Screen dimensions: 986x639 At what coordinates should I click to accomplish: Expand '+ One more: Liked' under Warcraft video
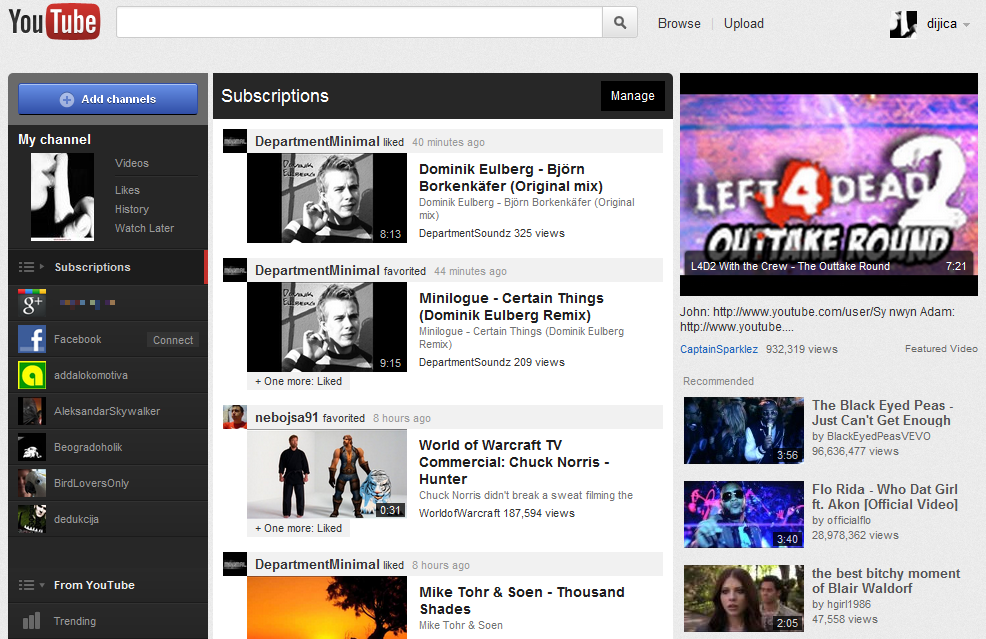tap(299, 528)
